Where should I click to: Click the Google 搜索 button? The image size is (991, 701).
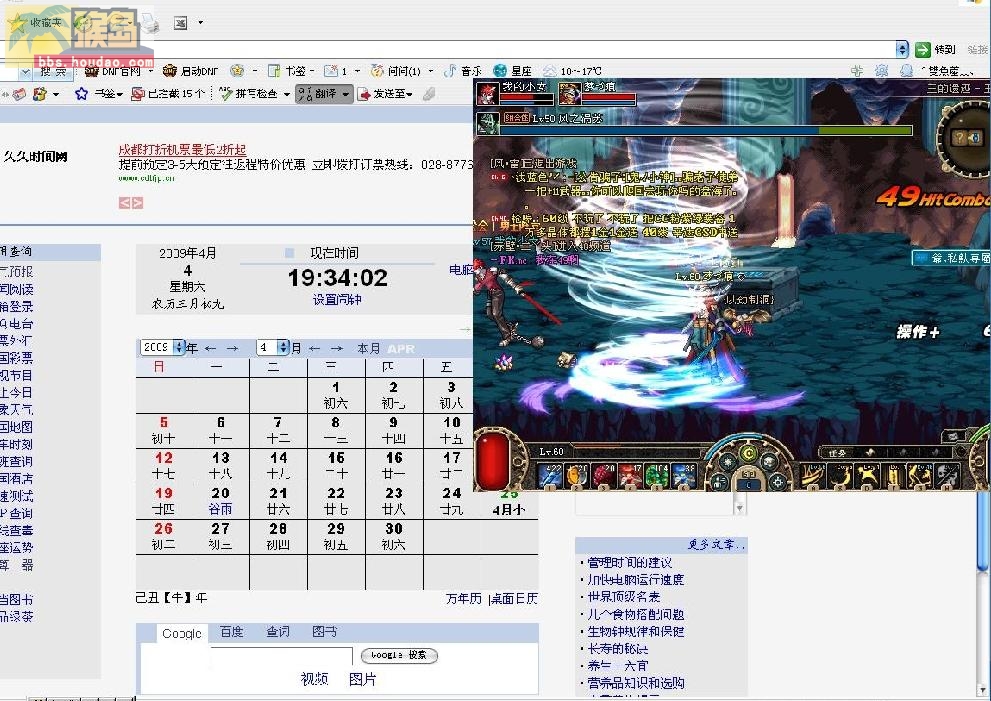(399, 655)
